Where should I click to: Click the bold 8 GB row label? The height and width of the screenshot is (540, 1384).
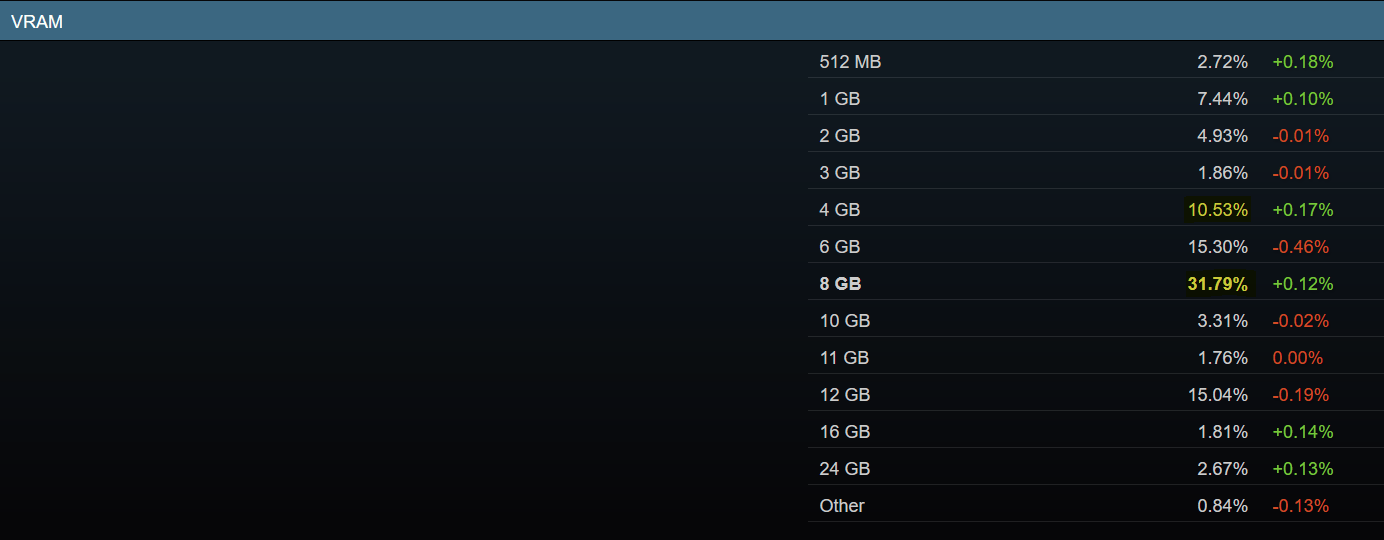coord(840,284)
